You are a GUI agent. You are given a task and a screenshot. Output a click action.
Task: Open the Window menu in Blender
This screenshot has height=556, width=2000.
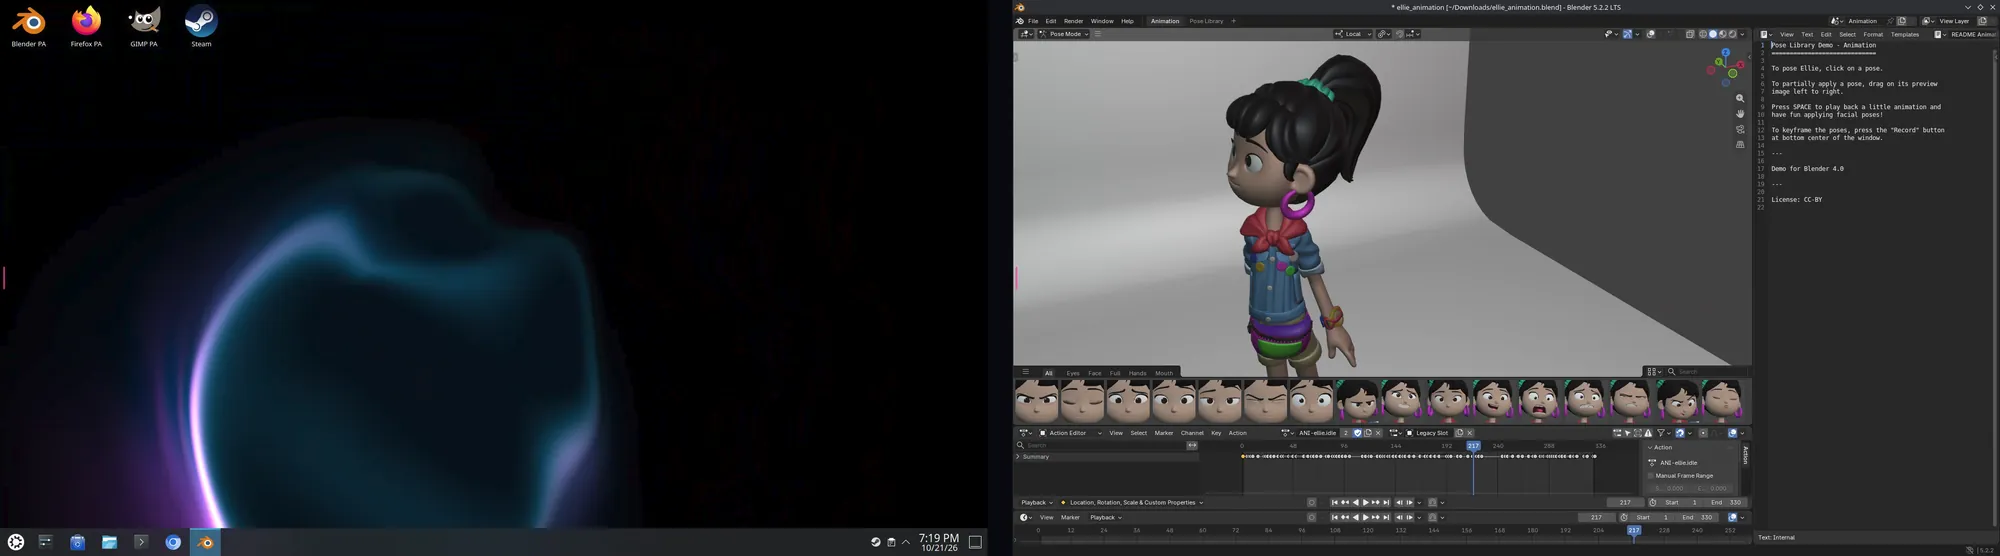[1102, 21]
